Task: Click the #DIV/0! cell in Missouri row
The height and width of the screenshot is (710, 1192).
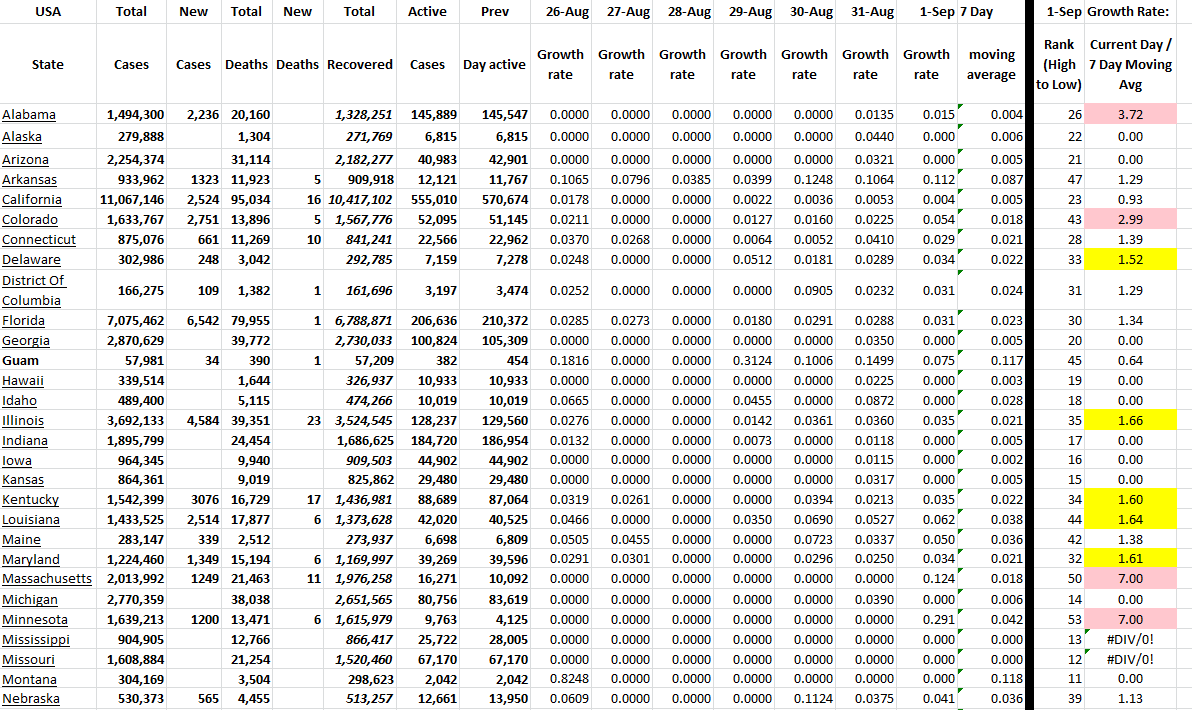Action: tap(1130, 660)
